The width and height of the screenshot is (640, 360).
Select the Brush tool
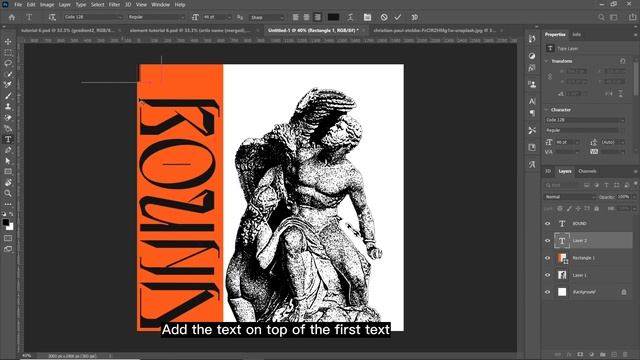click(x=8, y=96)
